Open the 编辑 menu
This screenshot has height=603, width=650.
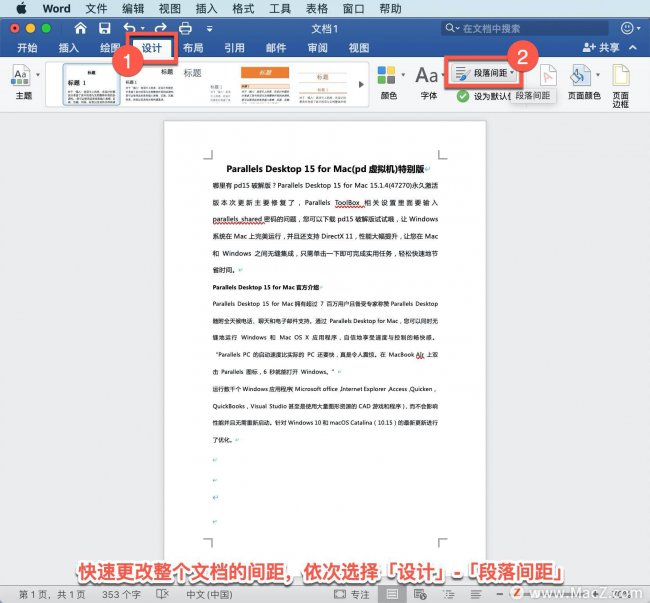click(133, 8)
